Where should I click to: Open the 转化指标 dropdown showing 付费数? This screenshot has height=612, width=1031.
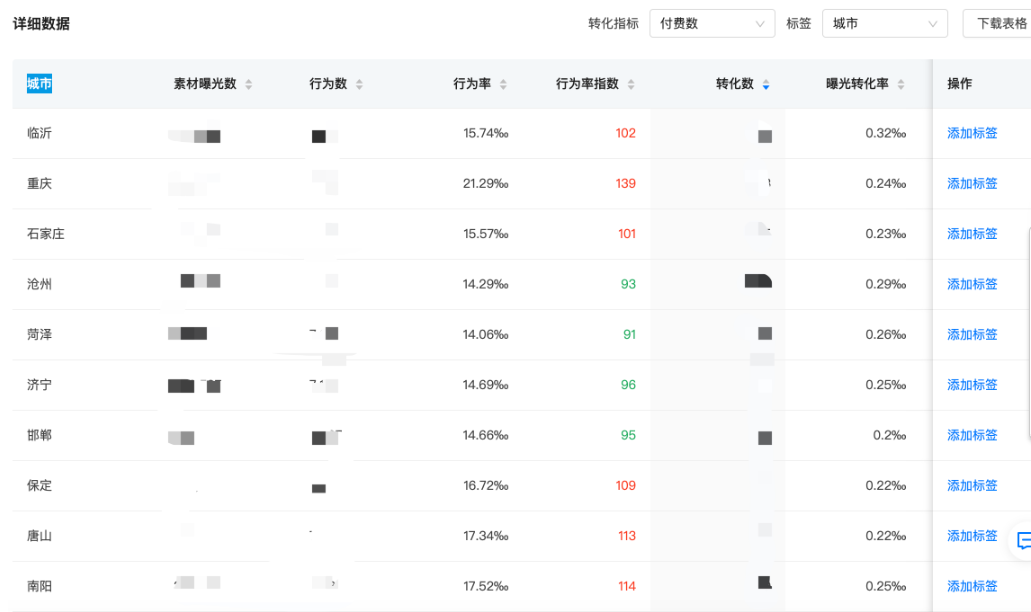point(712,23)
